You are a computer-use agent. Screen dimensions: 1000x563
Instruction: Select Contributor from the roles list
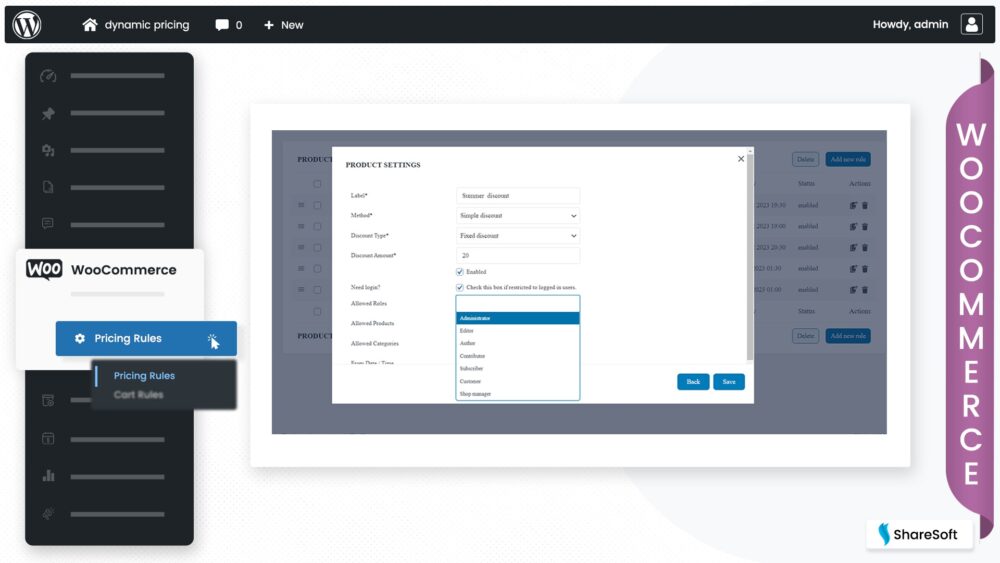[518, 356]
